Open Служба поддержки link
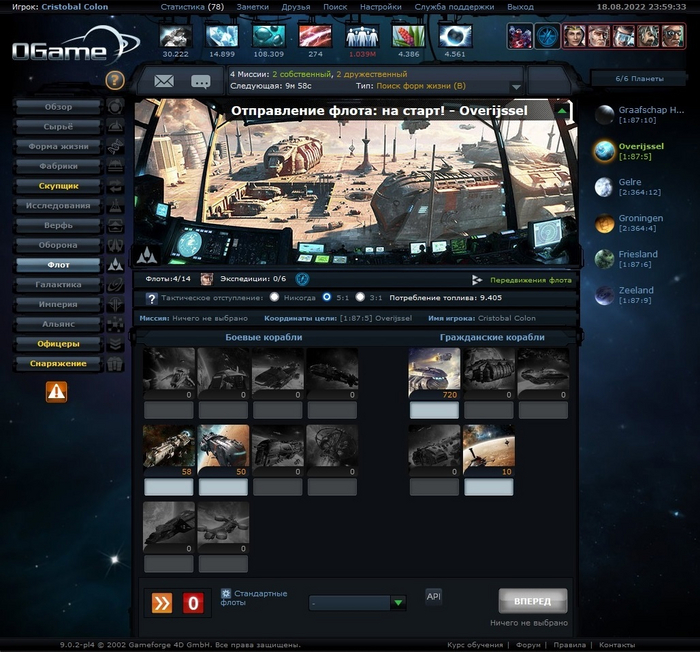The image size is (700, 652). (454, 7)
